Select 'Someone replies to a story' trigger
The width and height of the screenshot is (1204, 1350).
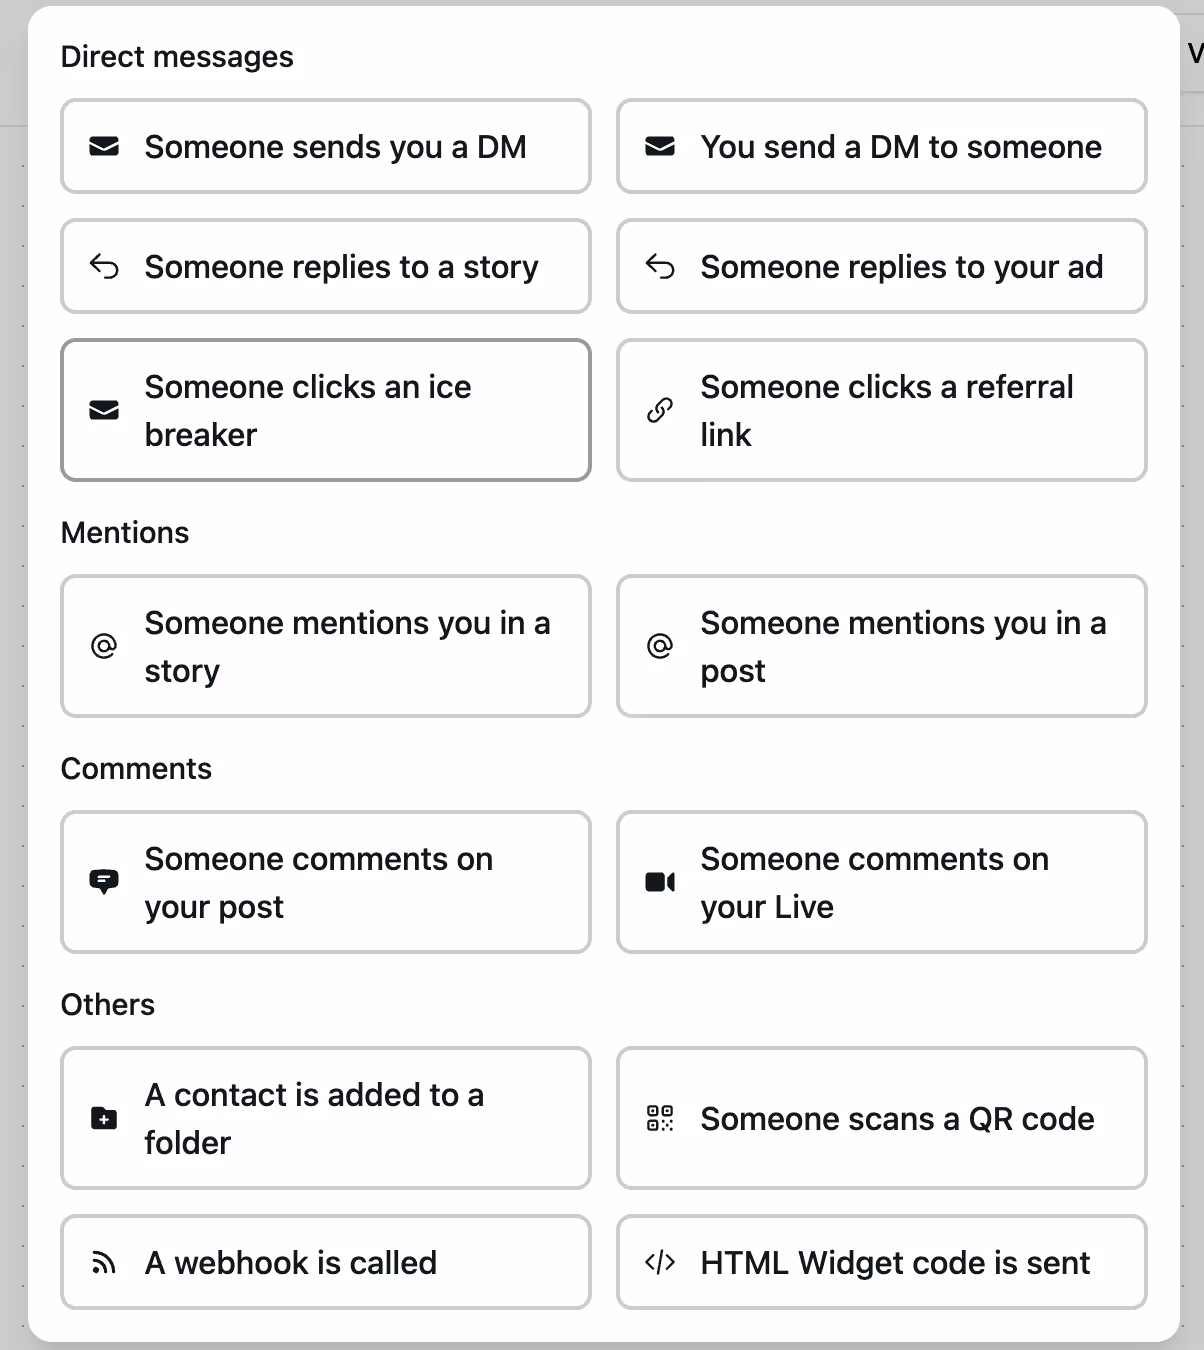326,267
